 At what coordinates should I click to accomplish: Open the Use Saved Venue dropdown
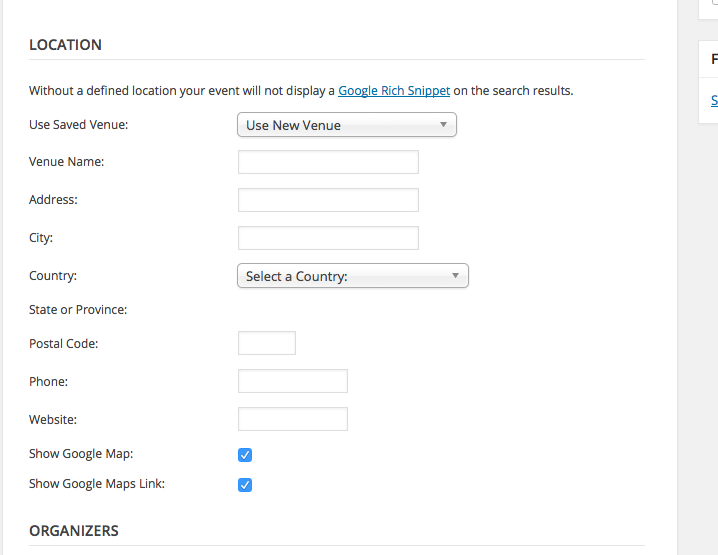pos(346,125)
